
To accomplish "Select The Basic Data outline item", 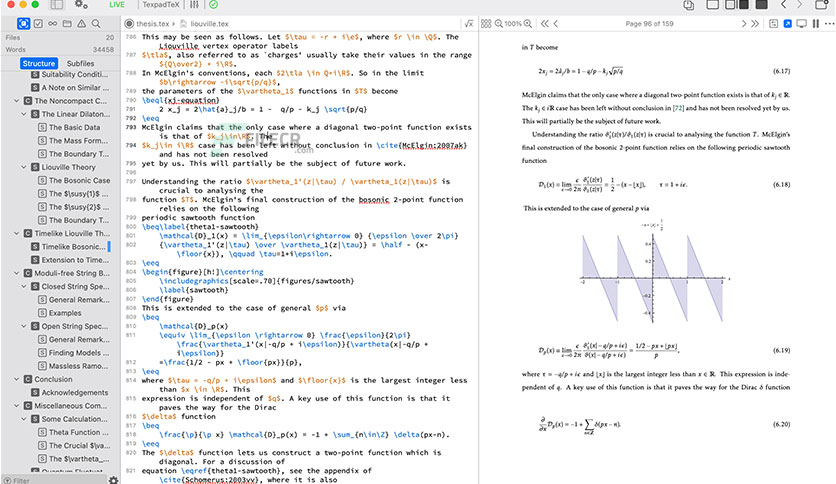I will (74, 127).
